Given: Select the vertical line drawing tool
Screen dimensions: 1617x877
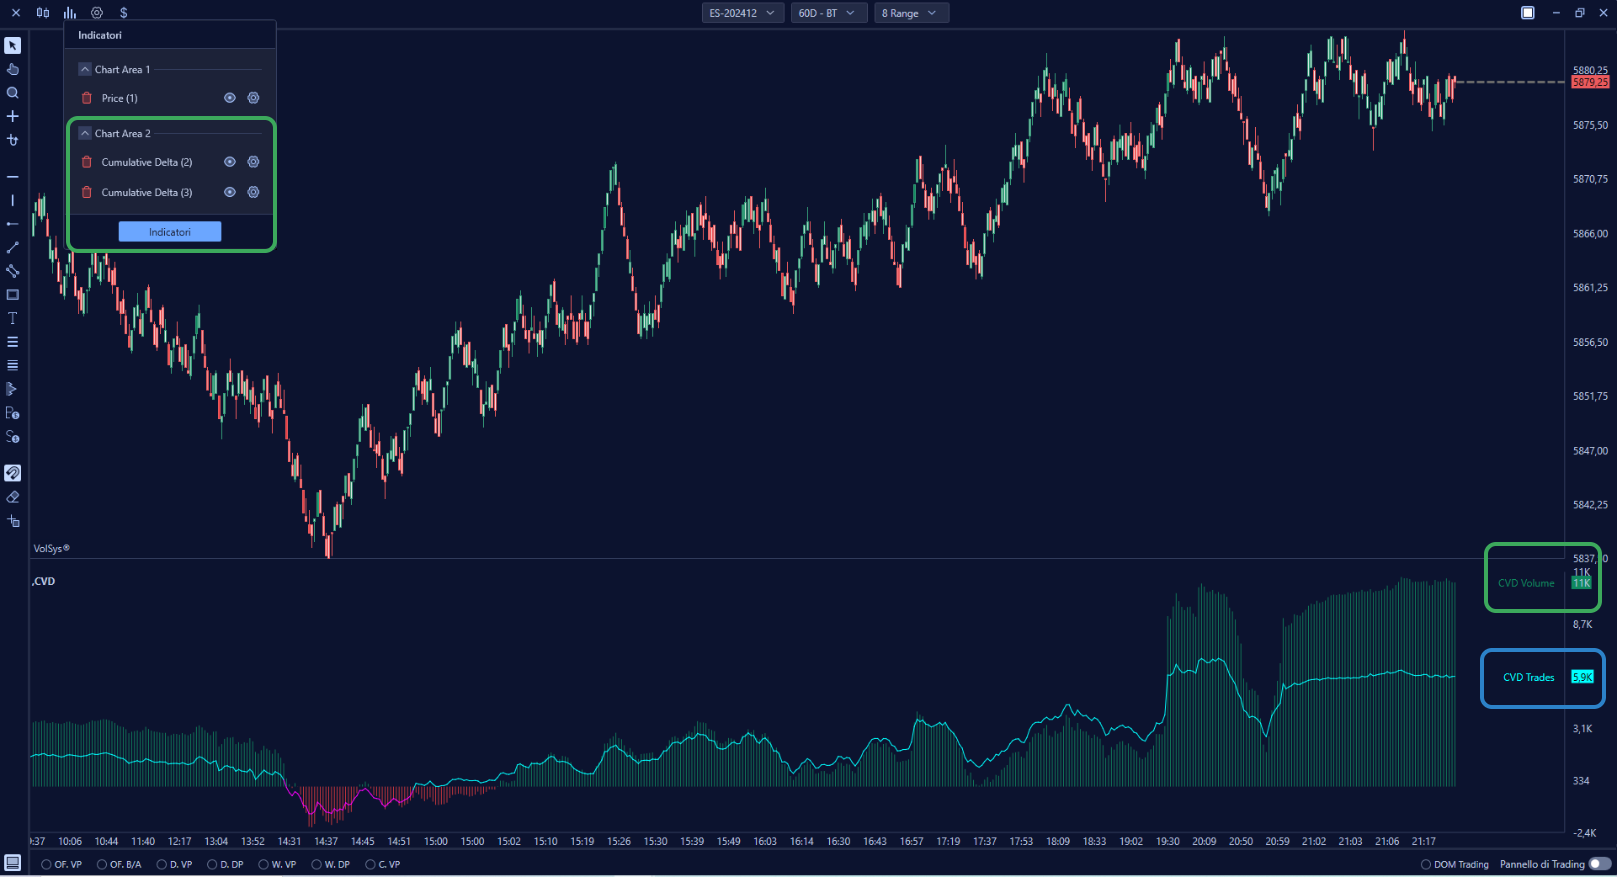Looking at the screenshot, I should [x=12, y=200].
